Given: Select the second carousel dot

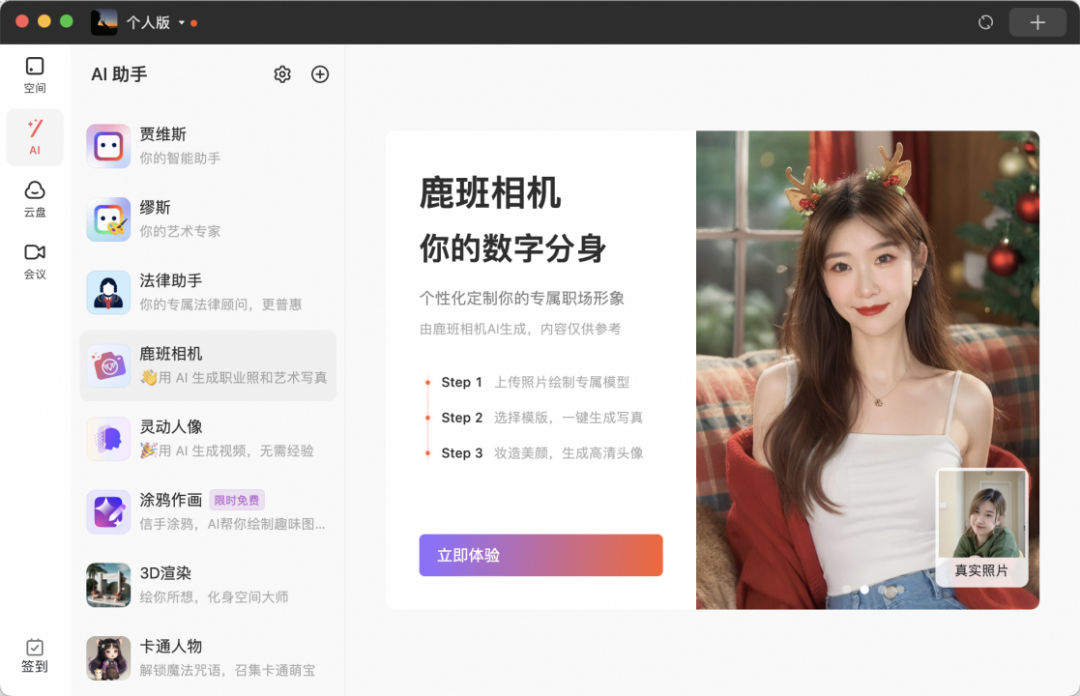Looking at the screenshot, I should pyautogui.click(x=865, y=590).
